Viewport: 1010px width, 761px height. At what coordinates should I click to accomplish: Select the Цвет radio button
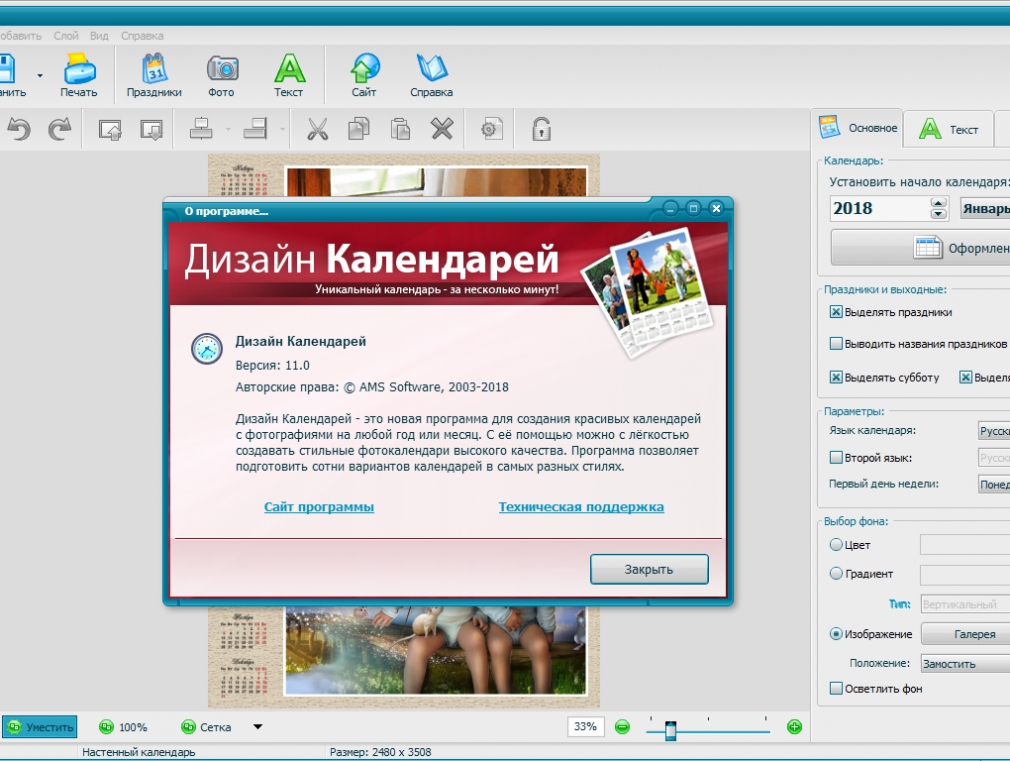pos(836,544)
